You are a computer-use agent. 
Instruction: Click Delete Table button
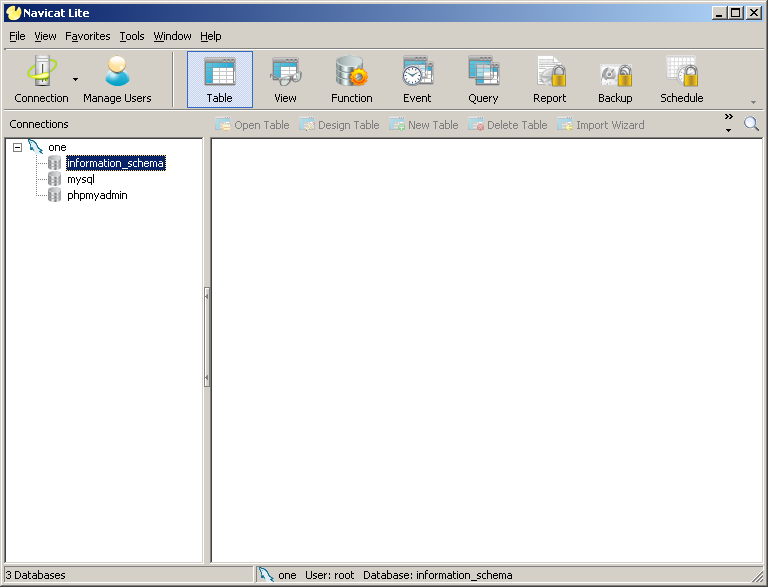click(507, 125)
